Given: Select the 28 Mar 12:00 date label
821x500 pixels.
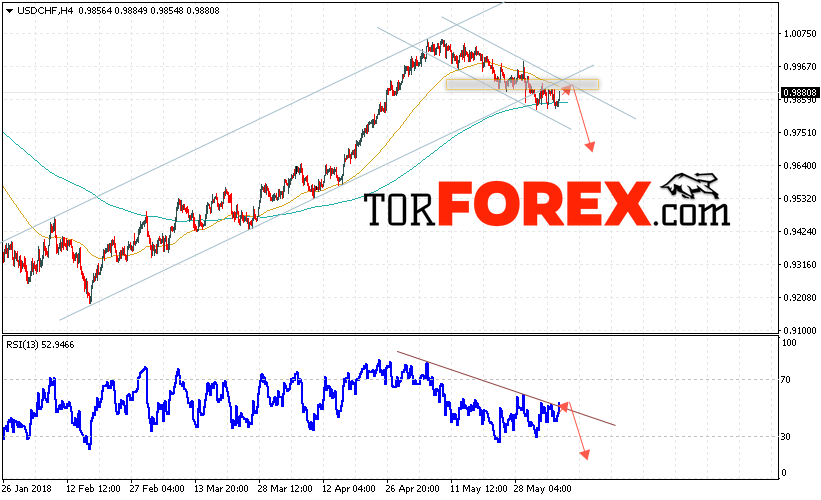Looking at the screenshot, I should (285, 488).
